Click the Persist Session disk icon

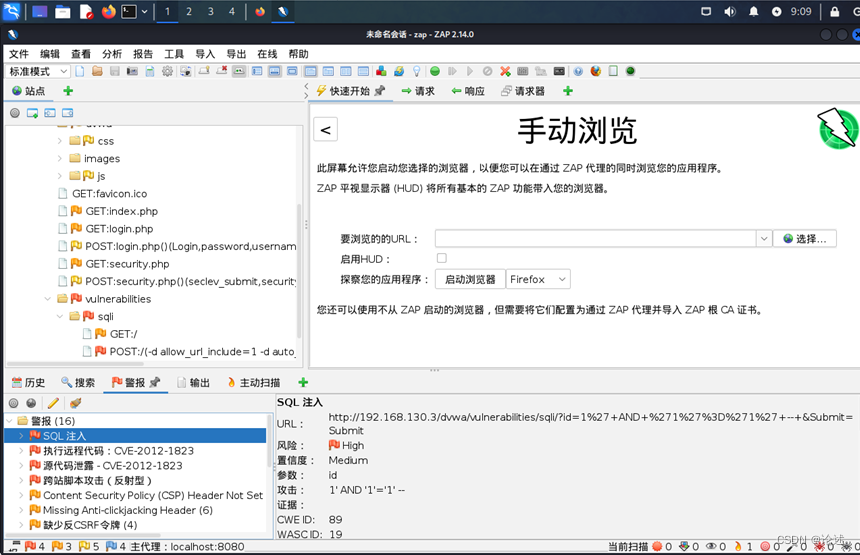point(115,71)
